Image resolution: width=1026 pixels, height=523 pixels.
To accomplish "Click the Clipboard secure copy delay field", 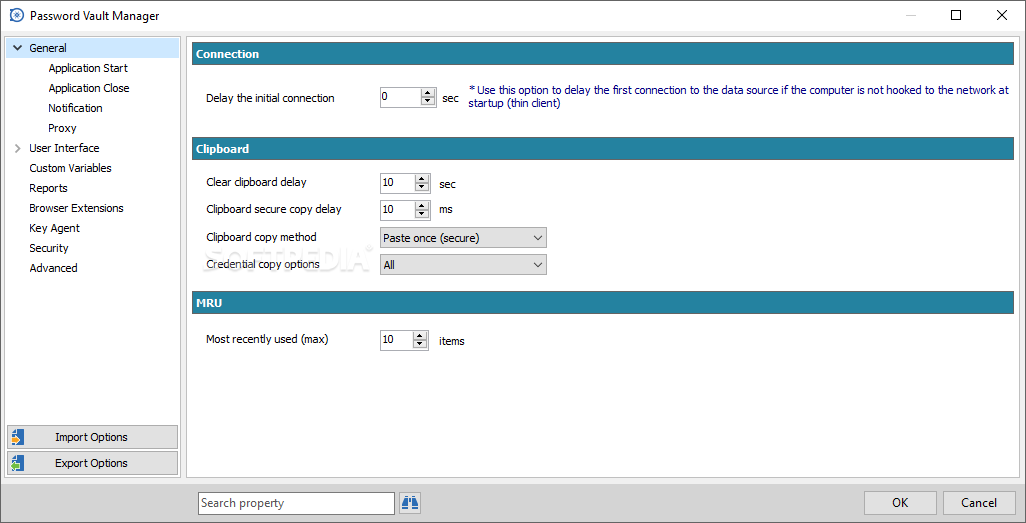I will (x=397, y=209).
